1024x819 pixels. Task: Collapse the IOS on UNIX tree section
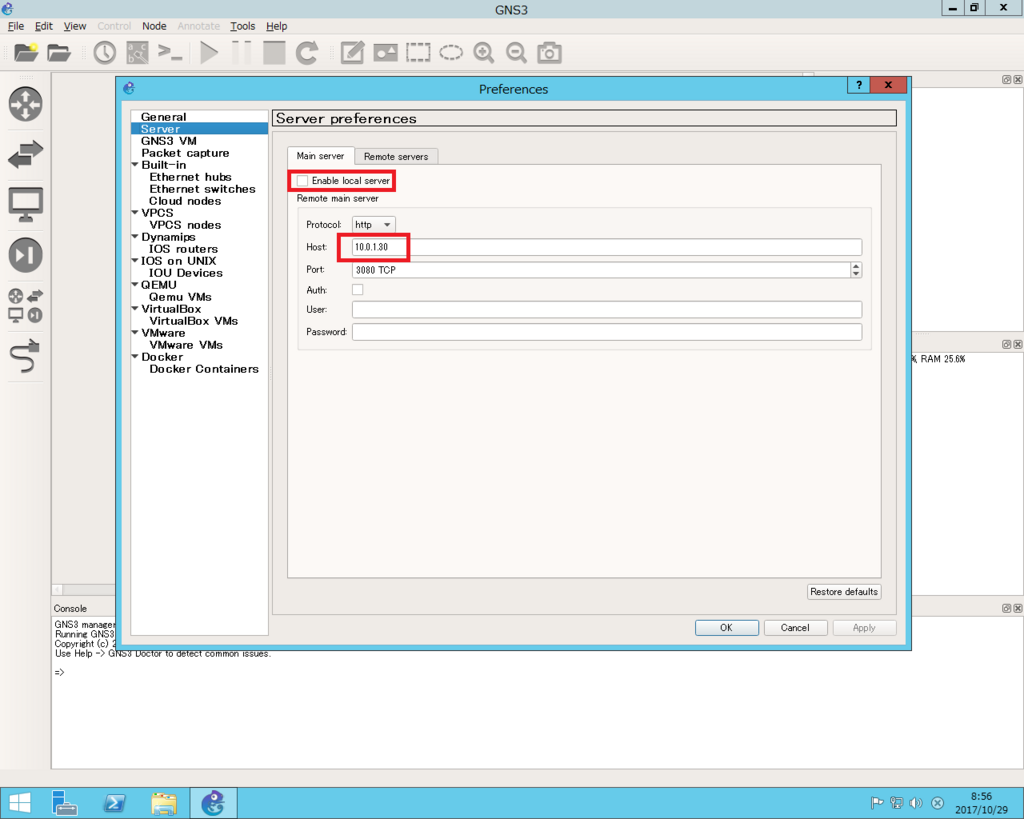[x=135, y=261]
